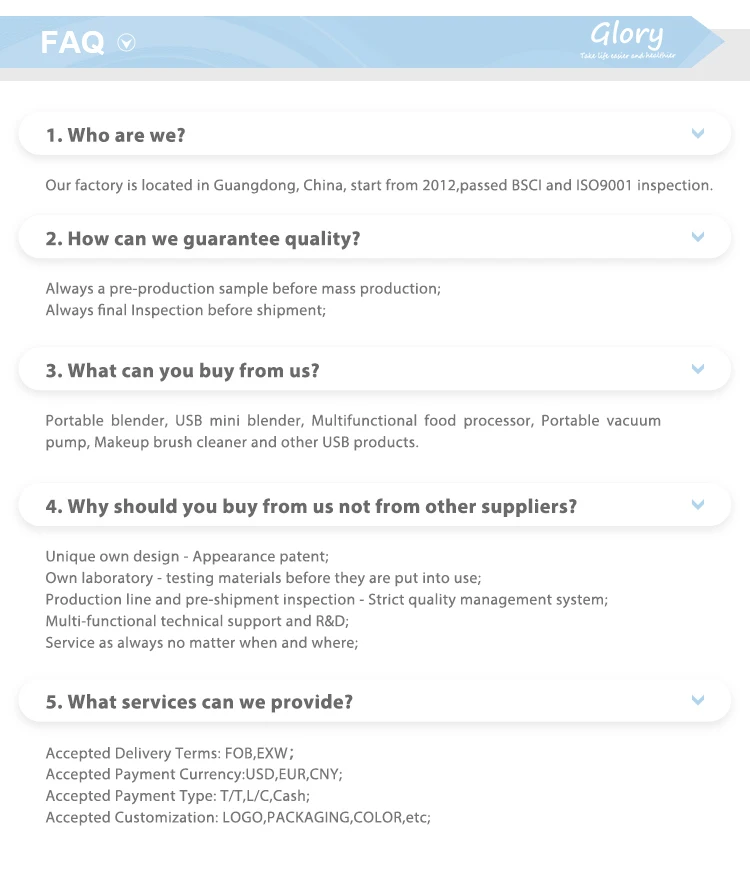Click chevron on "Why should you buy from us" row
750x885 pixels.
698,505
